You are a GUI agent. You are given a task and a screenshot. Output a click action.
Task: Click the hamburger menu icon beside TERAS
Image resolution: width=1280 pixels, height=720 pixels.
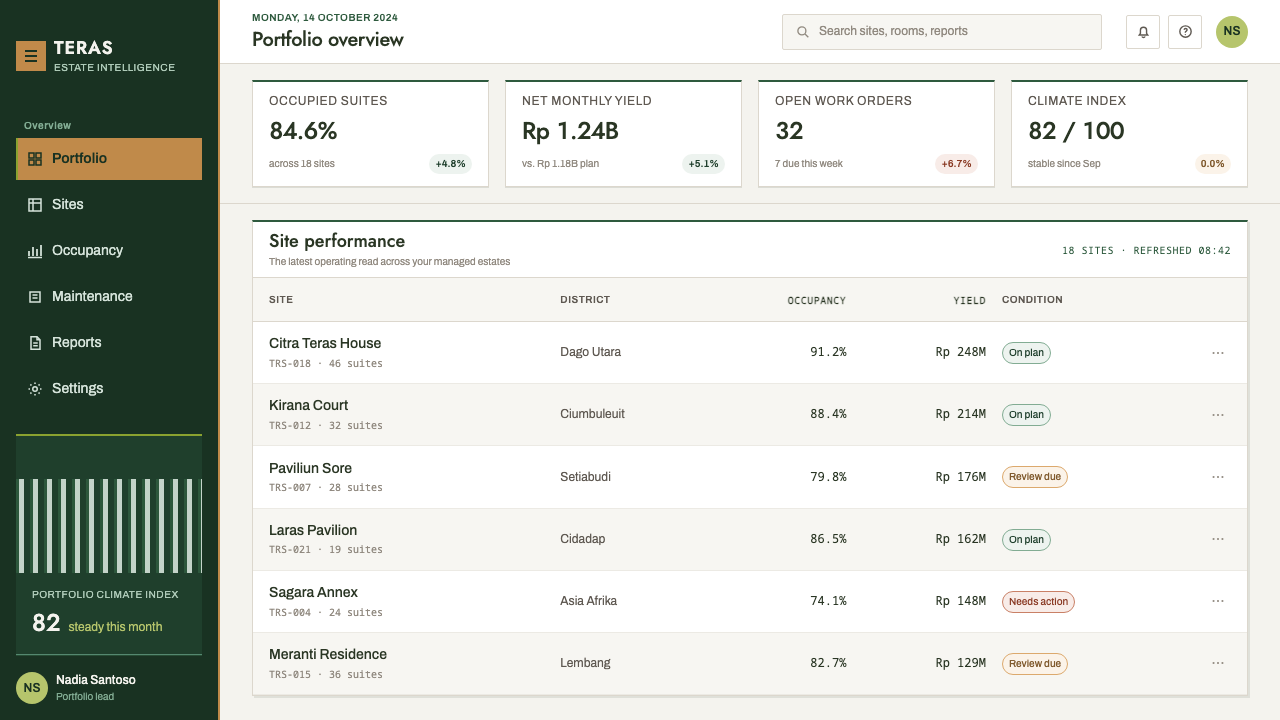click(31, 56)
